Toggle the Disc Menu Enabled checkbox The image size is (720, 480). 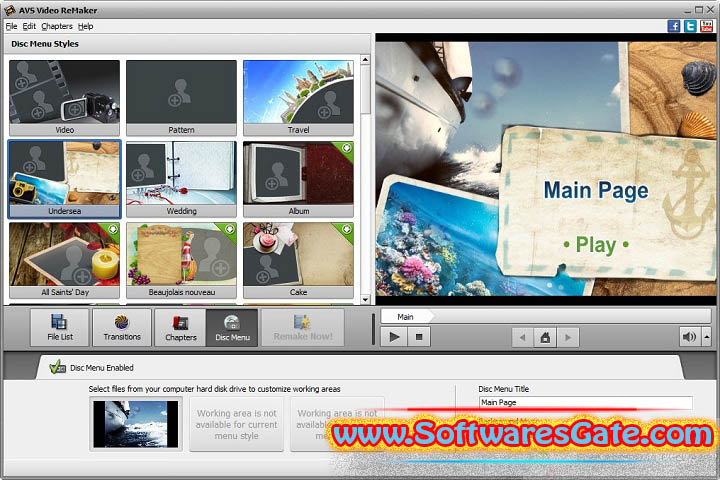[58, 367]
